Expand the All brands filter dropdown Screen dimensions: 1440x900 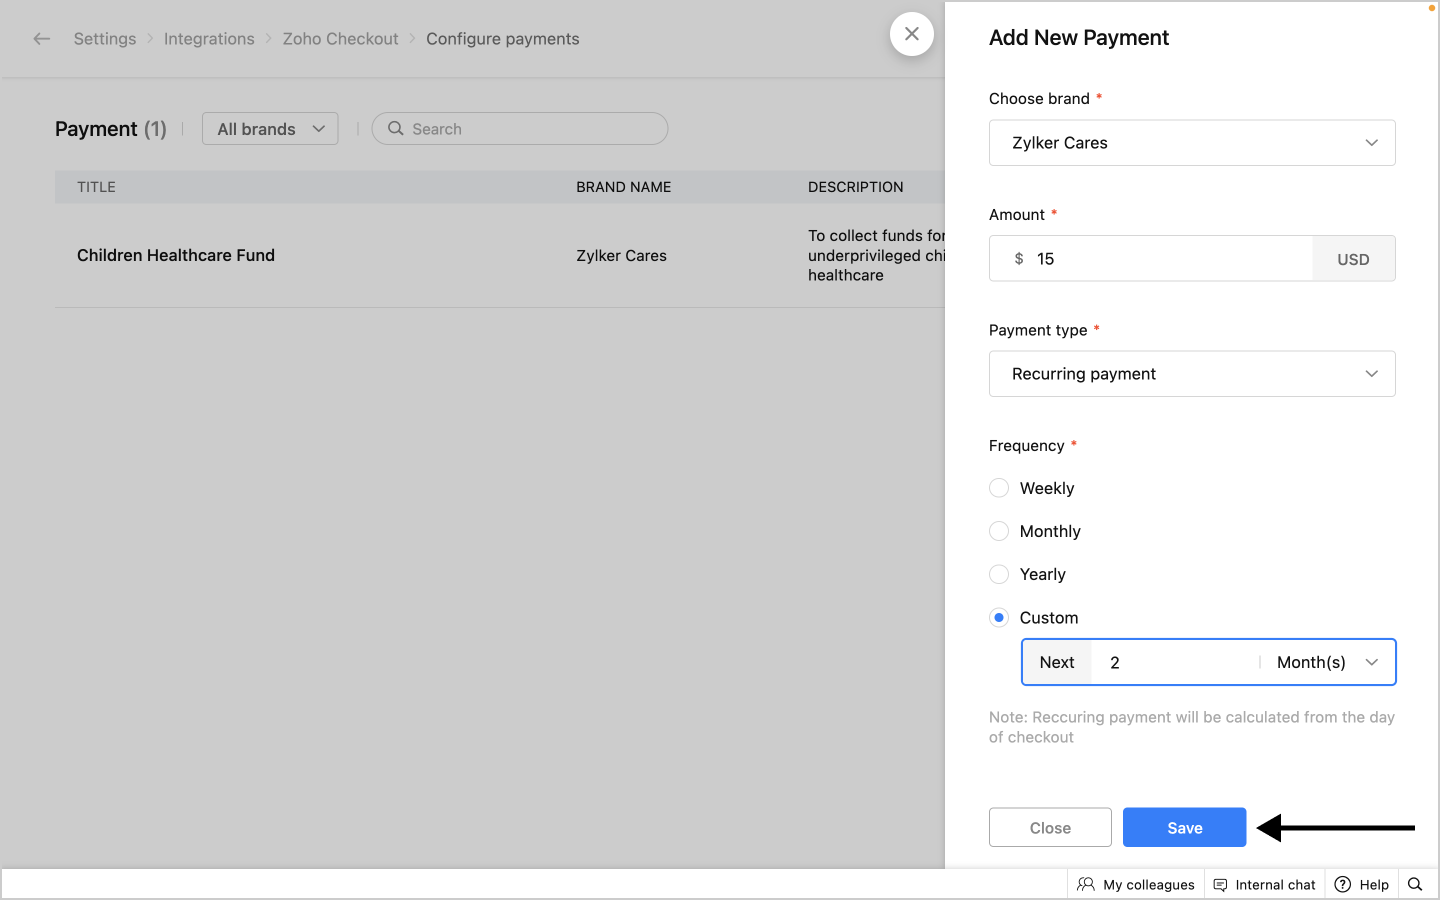click(270, 129)
